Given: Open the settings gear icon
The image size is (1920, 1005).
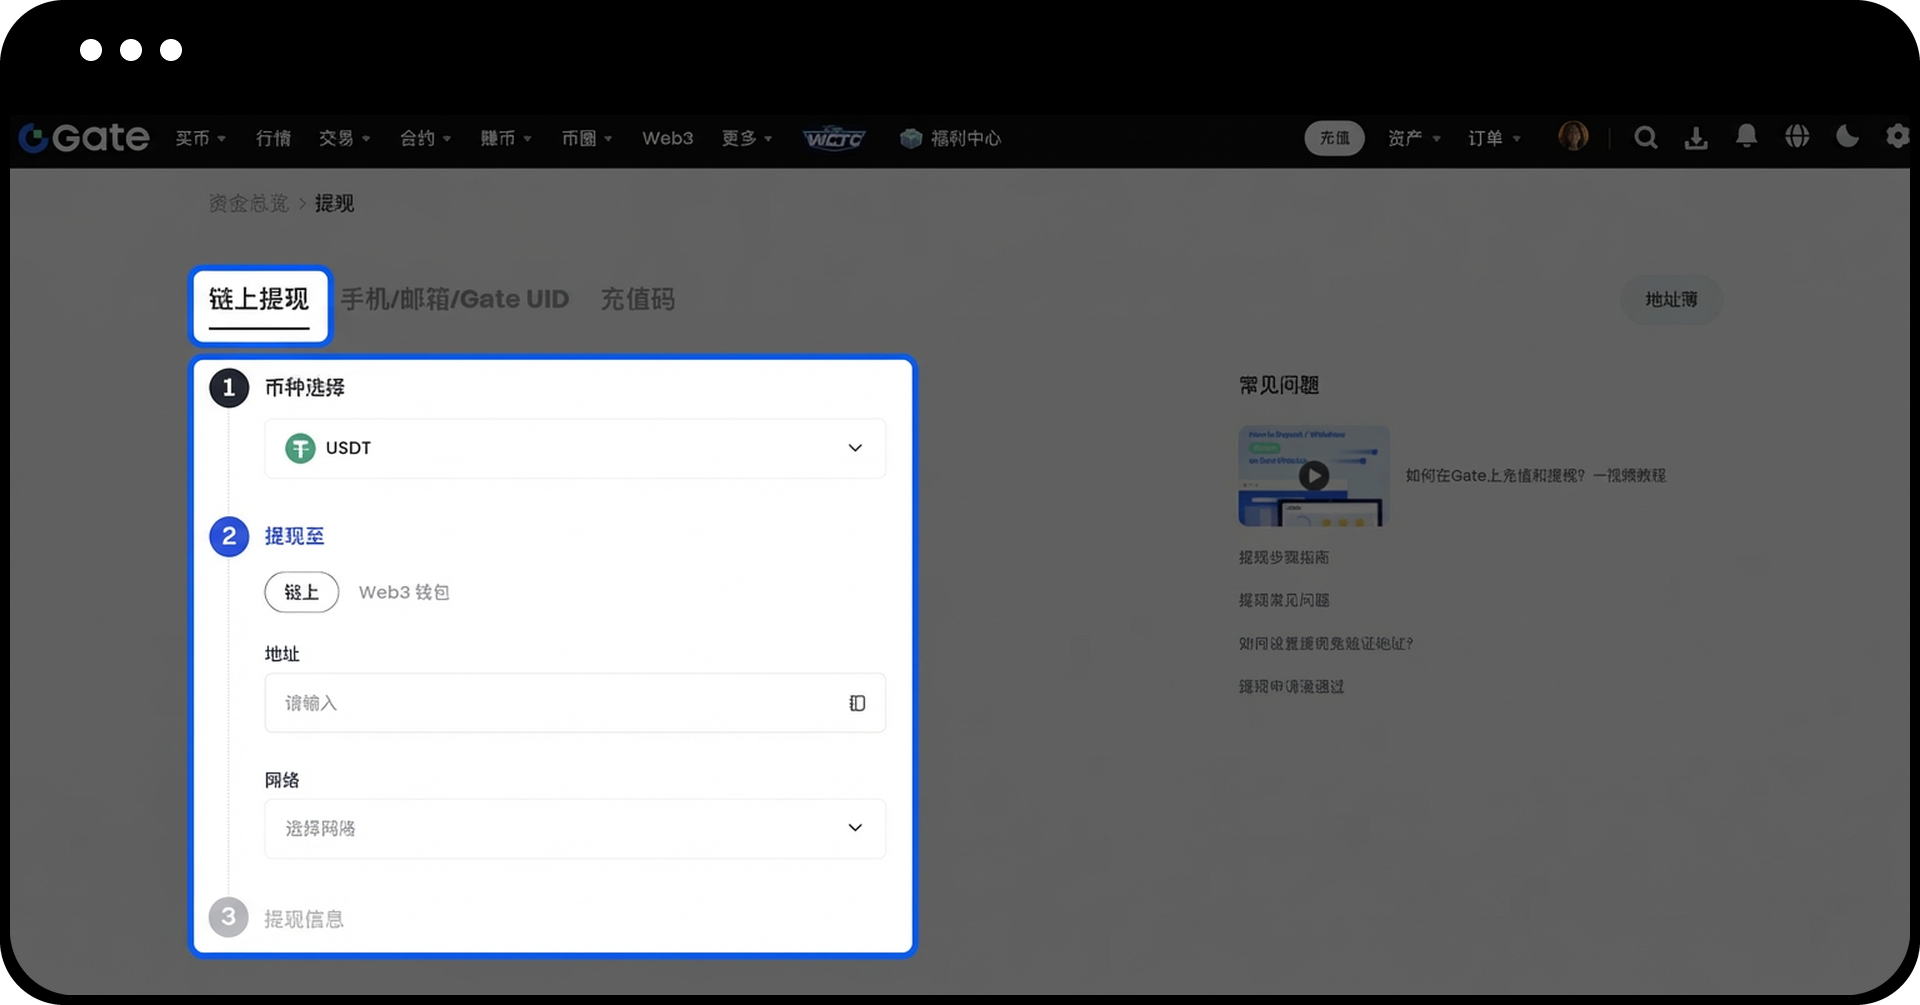Looking at the screenshot, I should click(1897, 137).
